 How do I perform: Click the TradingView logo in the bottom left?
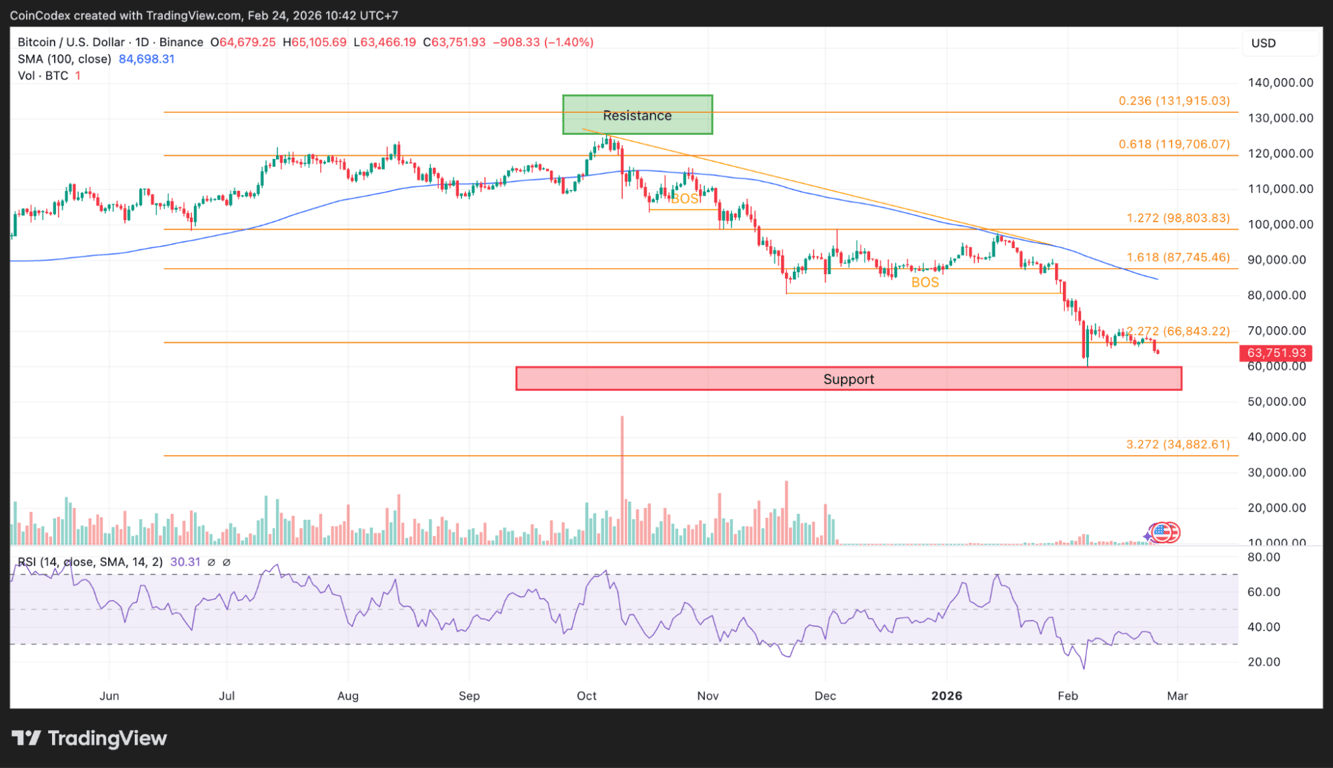pyautogui.click(x=90, y=738)
